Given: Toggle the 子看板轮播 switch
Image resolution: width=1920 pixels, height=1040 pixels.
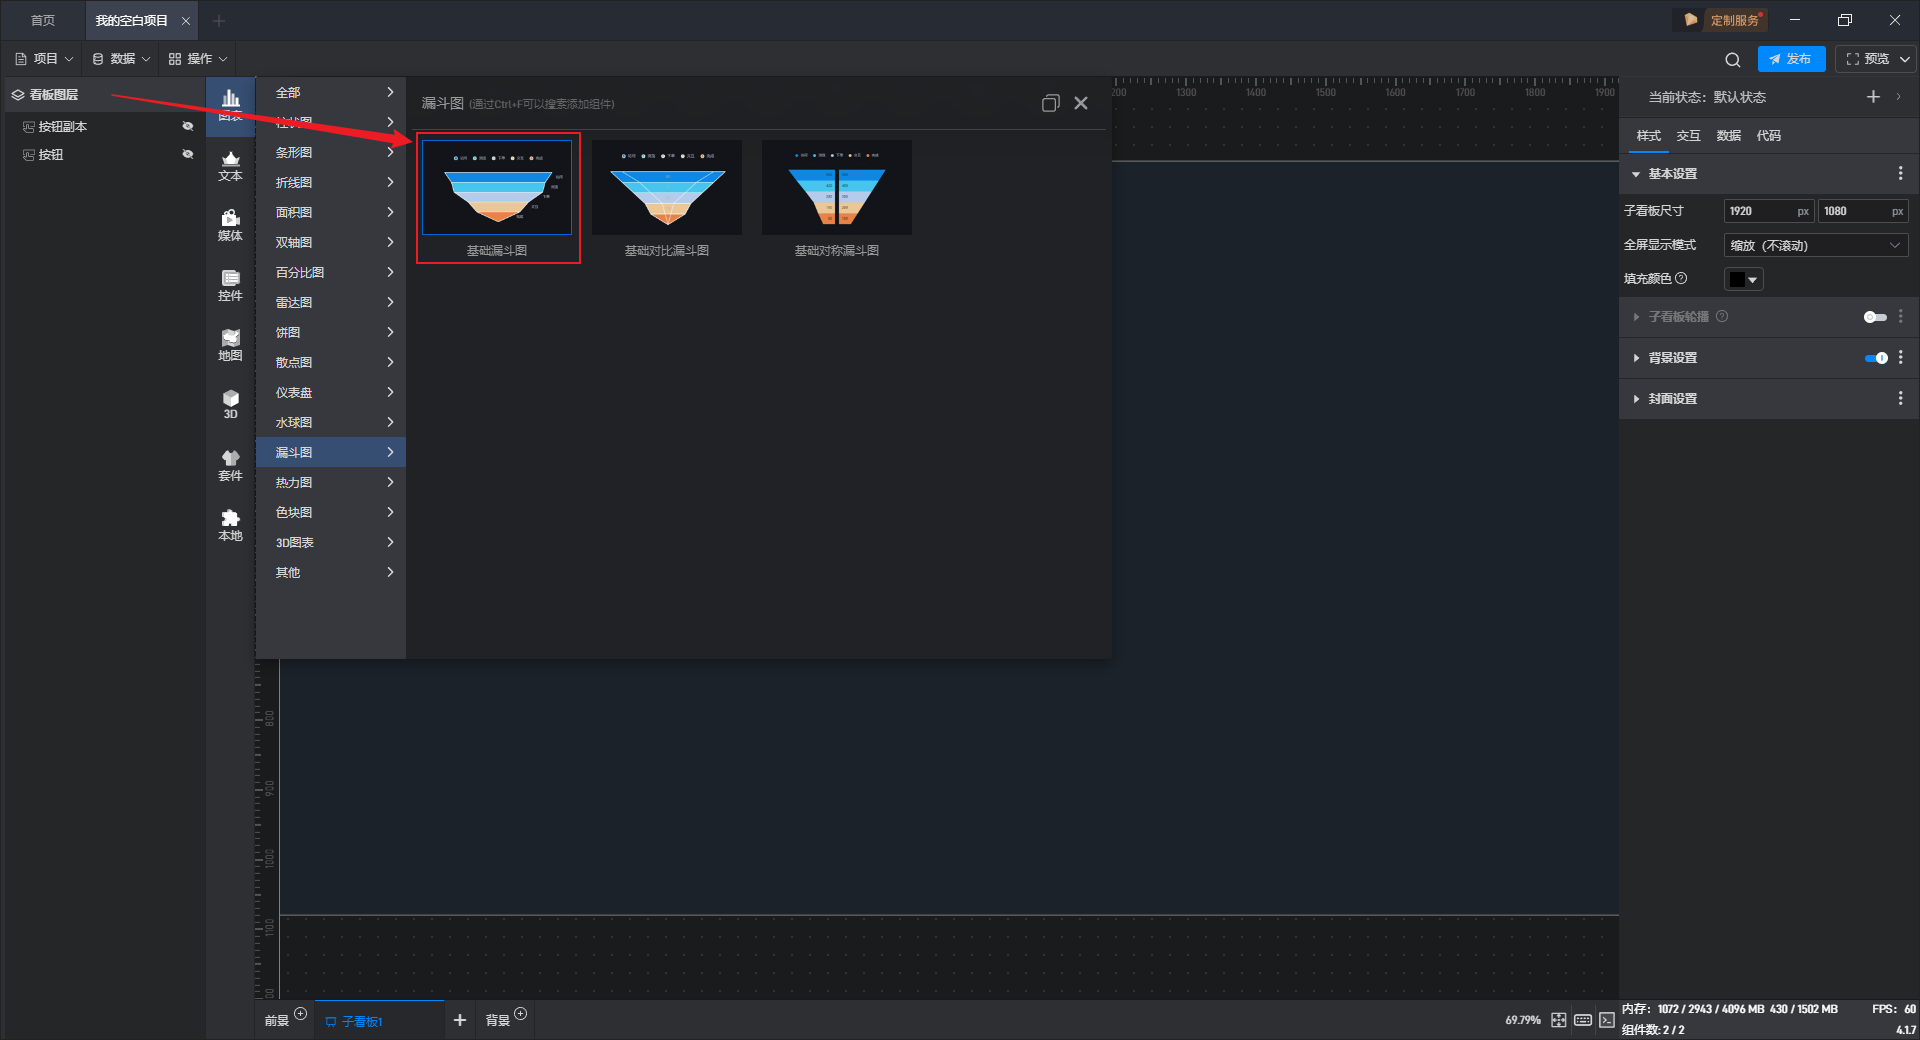Looking at the screenshot, I should (1875, 317).
